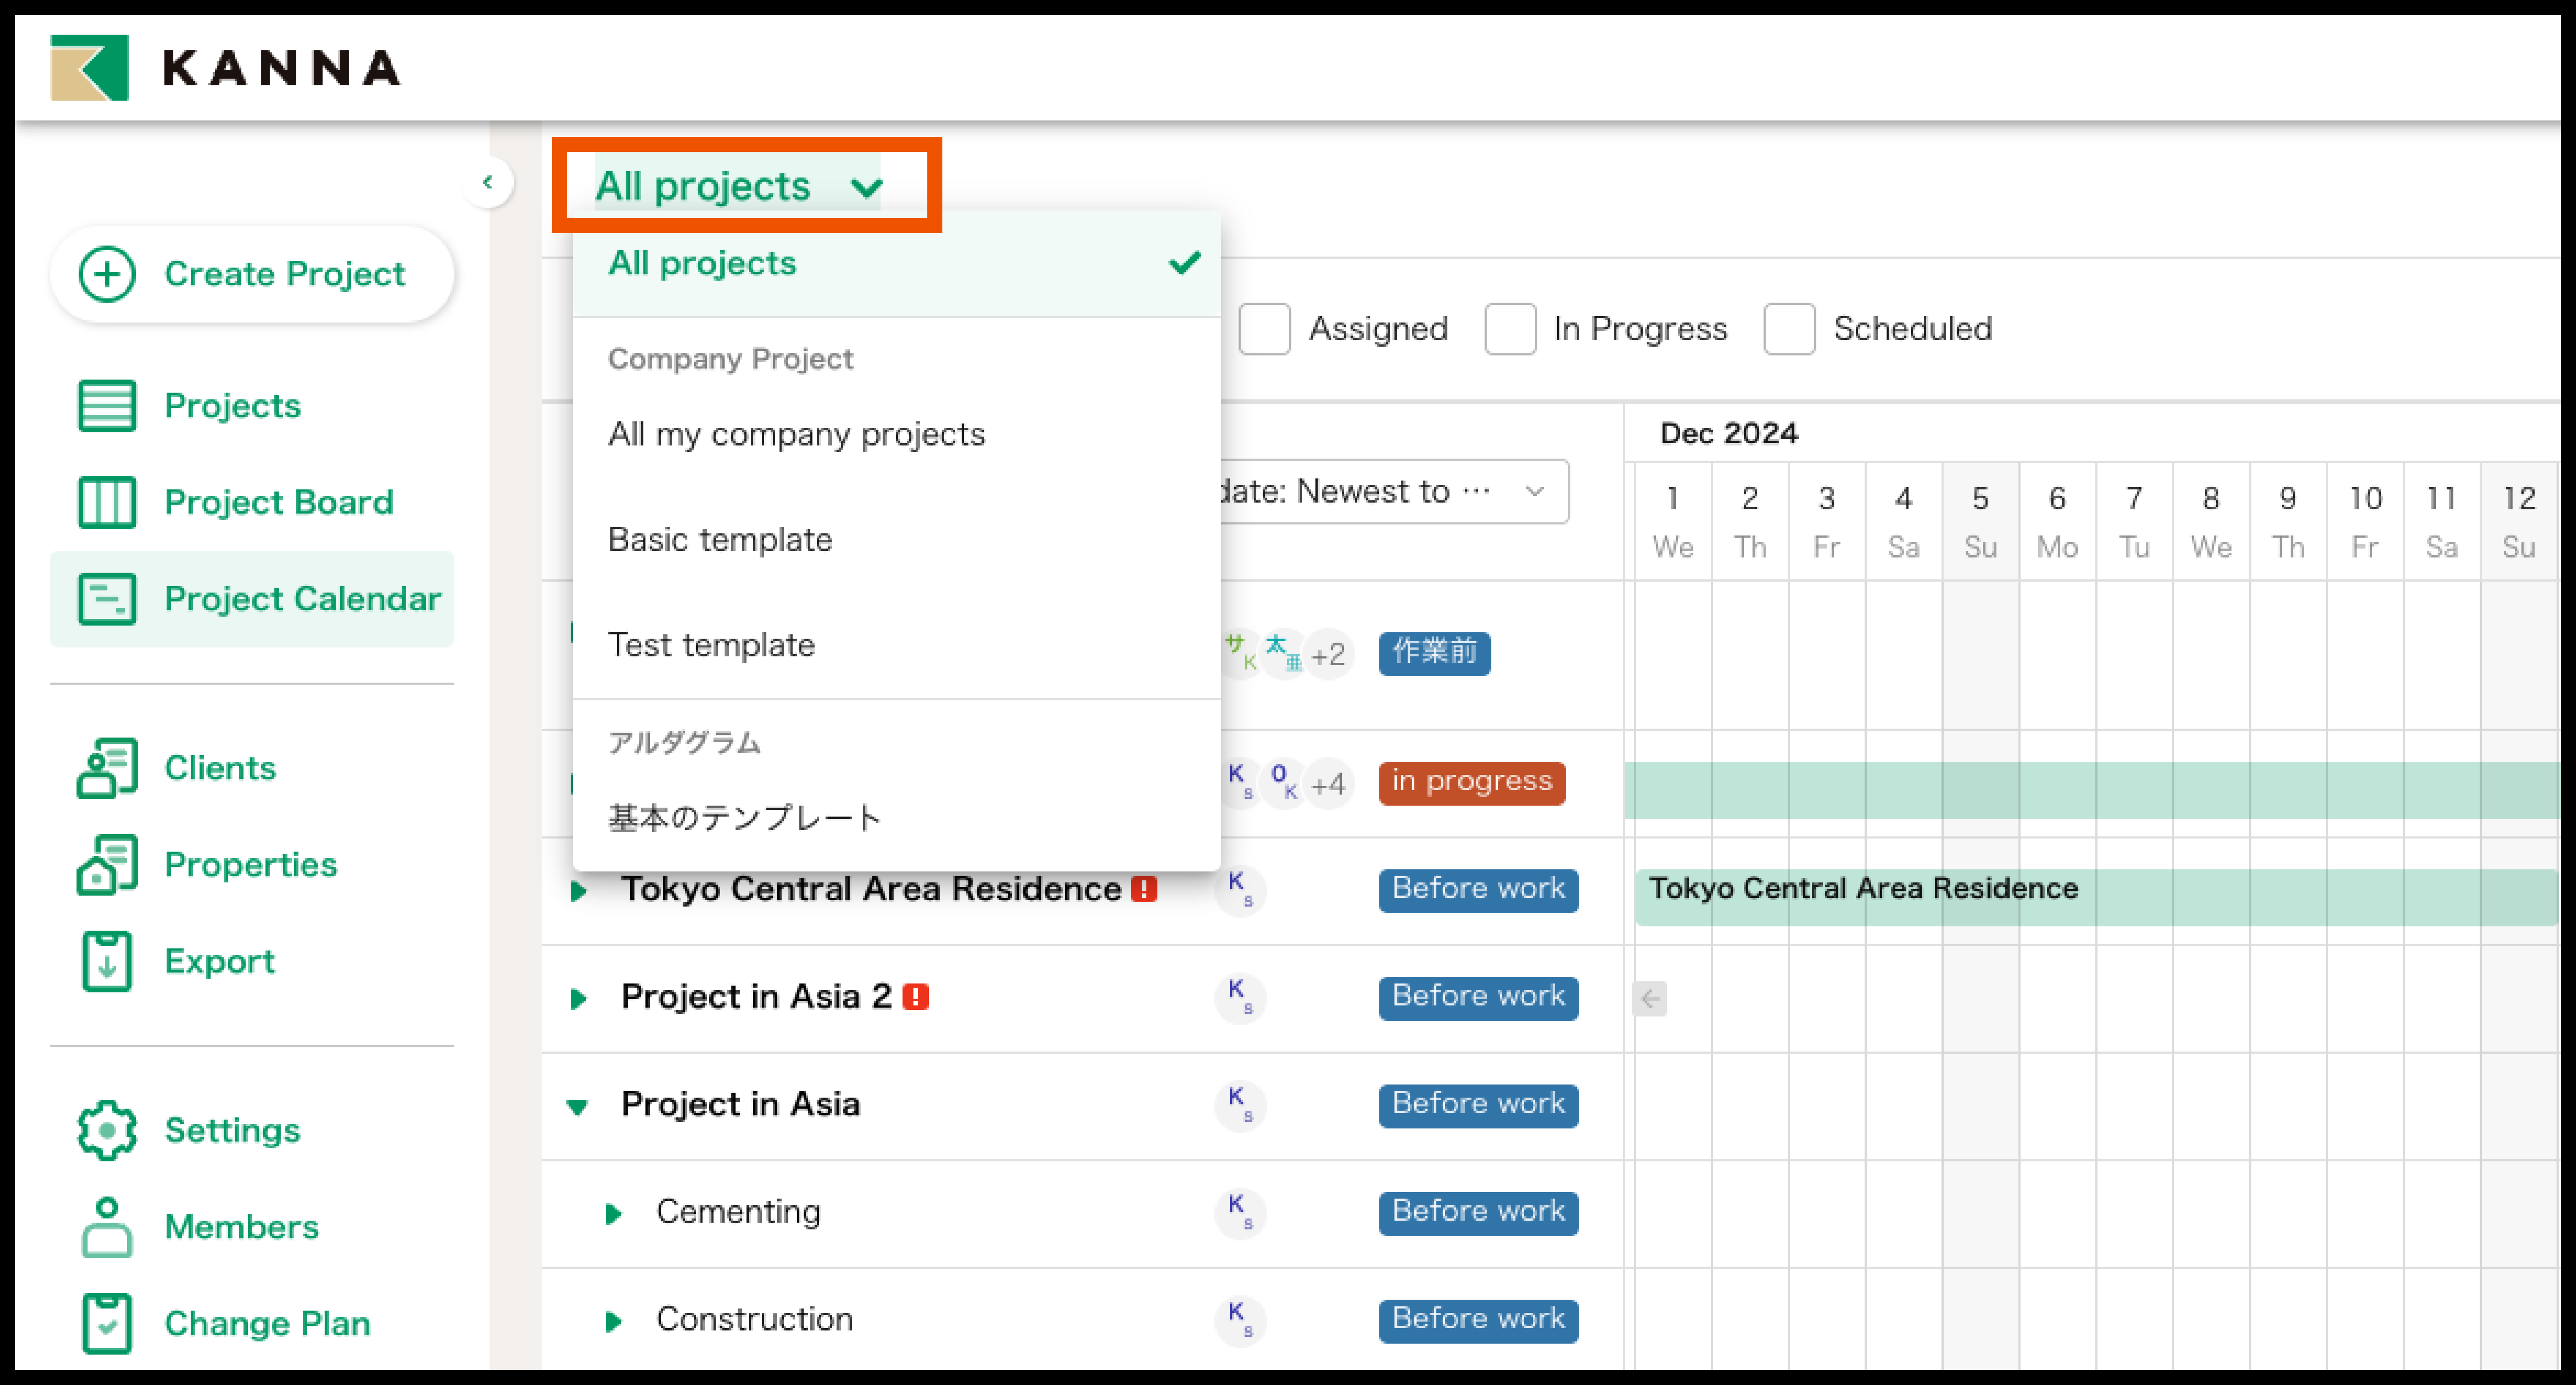The height and width of the screenshot is (1385, 2576).
Task: Tick the Scheduled checkbox
Action: point(1789,329)
